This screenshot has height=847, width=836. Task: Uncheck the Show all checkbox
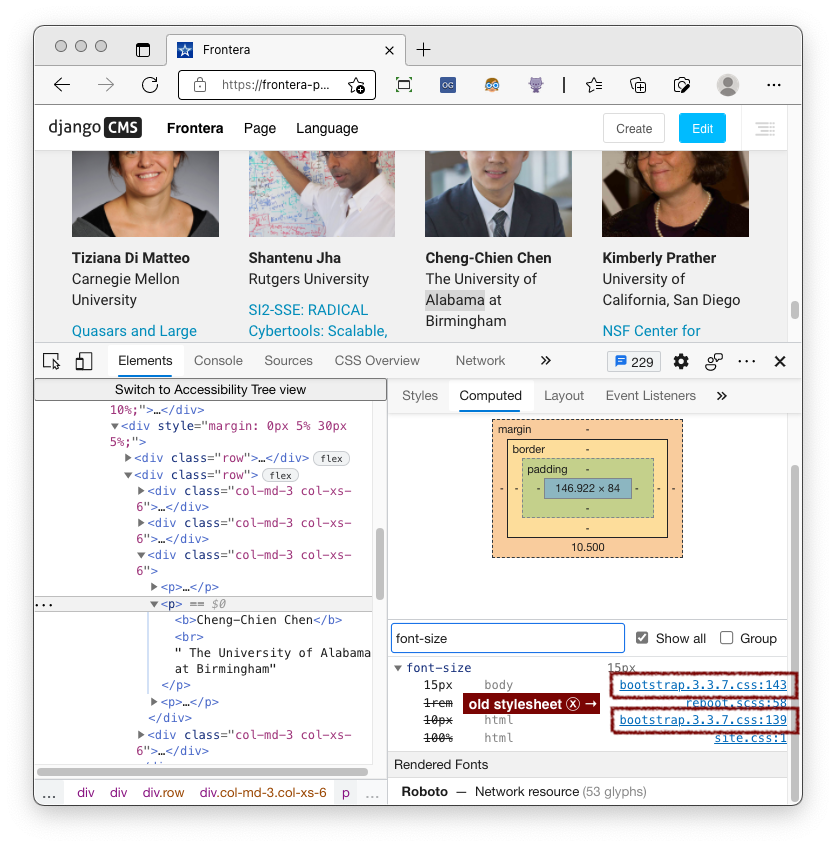pyautogui.click(x=642, y=638)
